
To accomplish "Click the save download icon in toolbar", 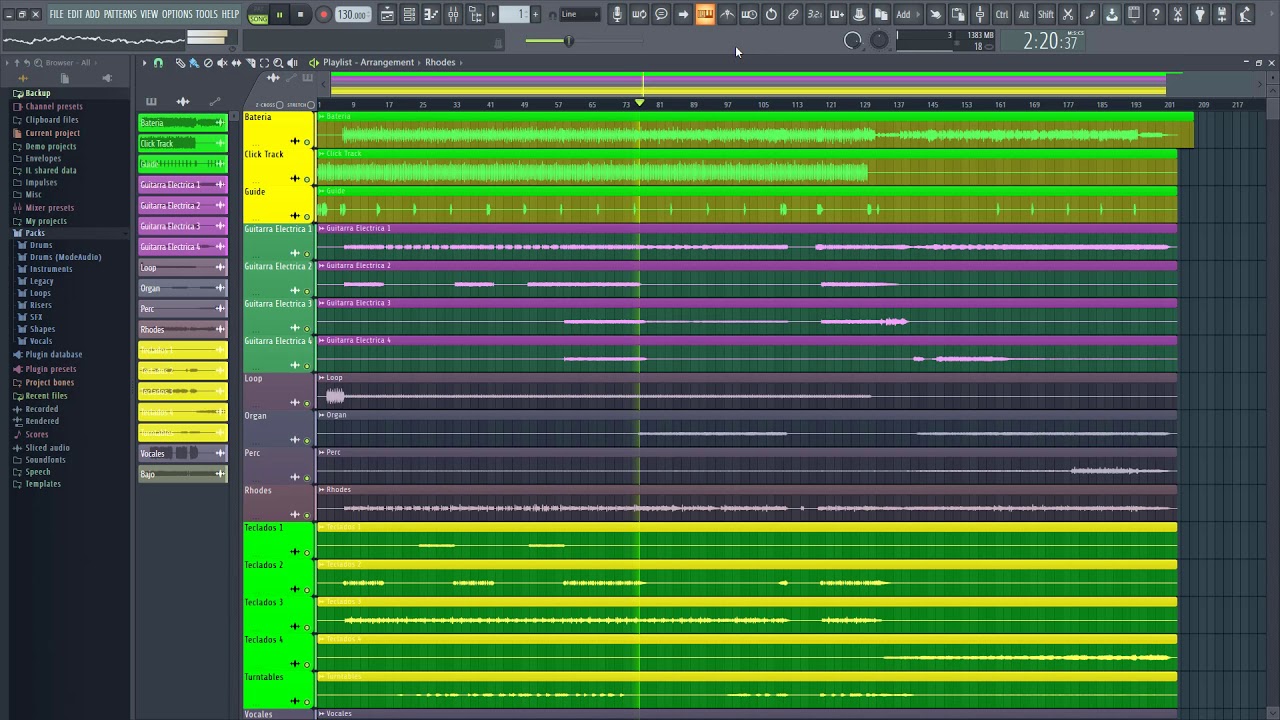I will pyautogui.click(x=1112, y=14).
